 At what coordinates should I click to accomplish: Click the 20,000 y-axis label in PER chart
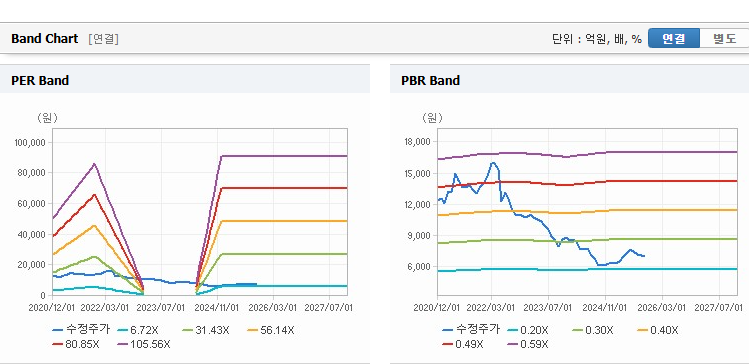[x=32, y=265]
